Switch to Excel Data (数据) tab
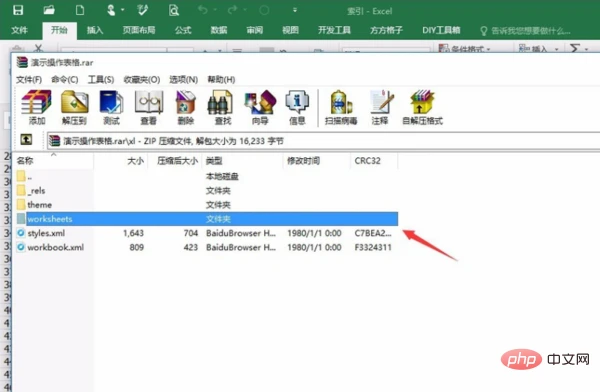Viewport: 600px width, 392px height. (219, 30)
